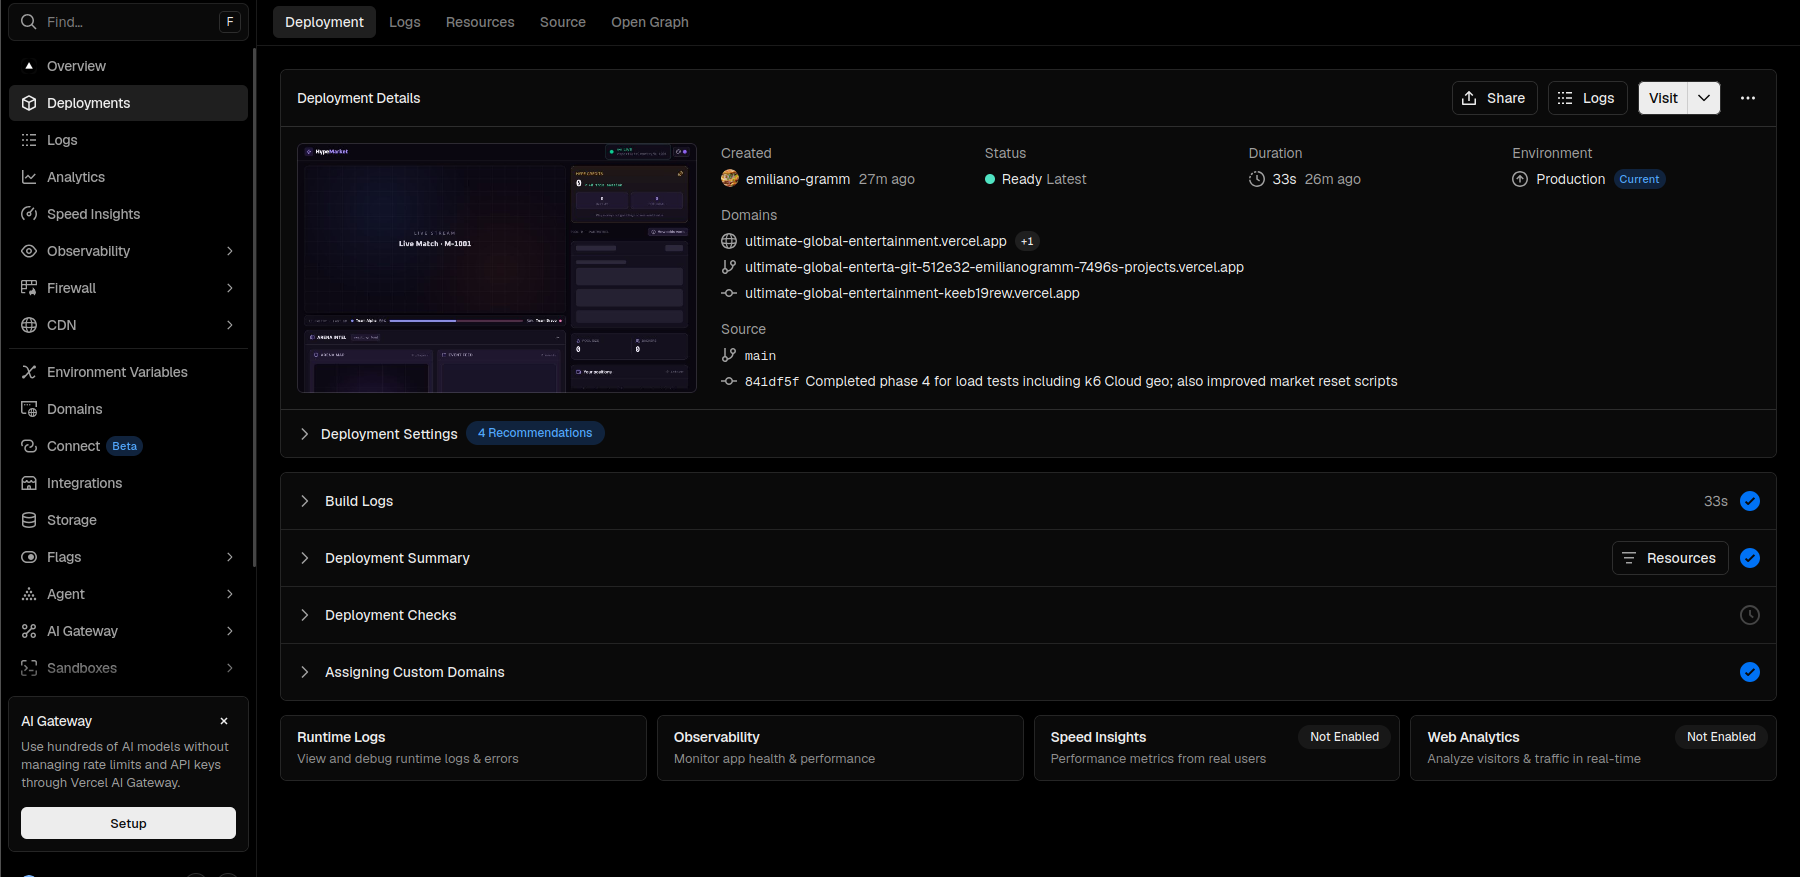Open the CDN globe icon
This screenshot has width=1800, height=877.
pos(29,325)
